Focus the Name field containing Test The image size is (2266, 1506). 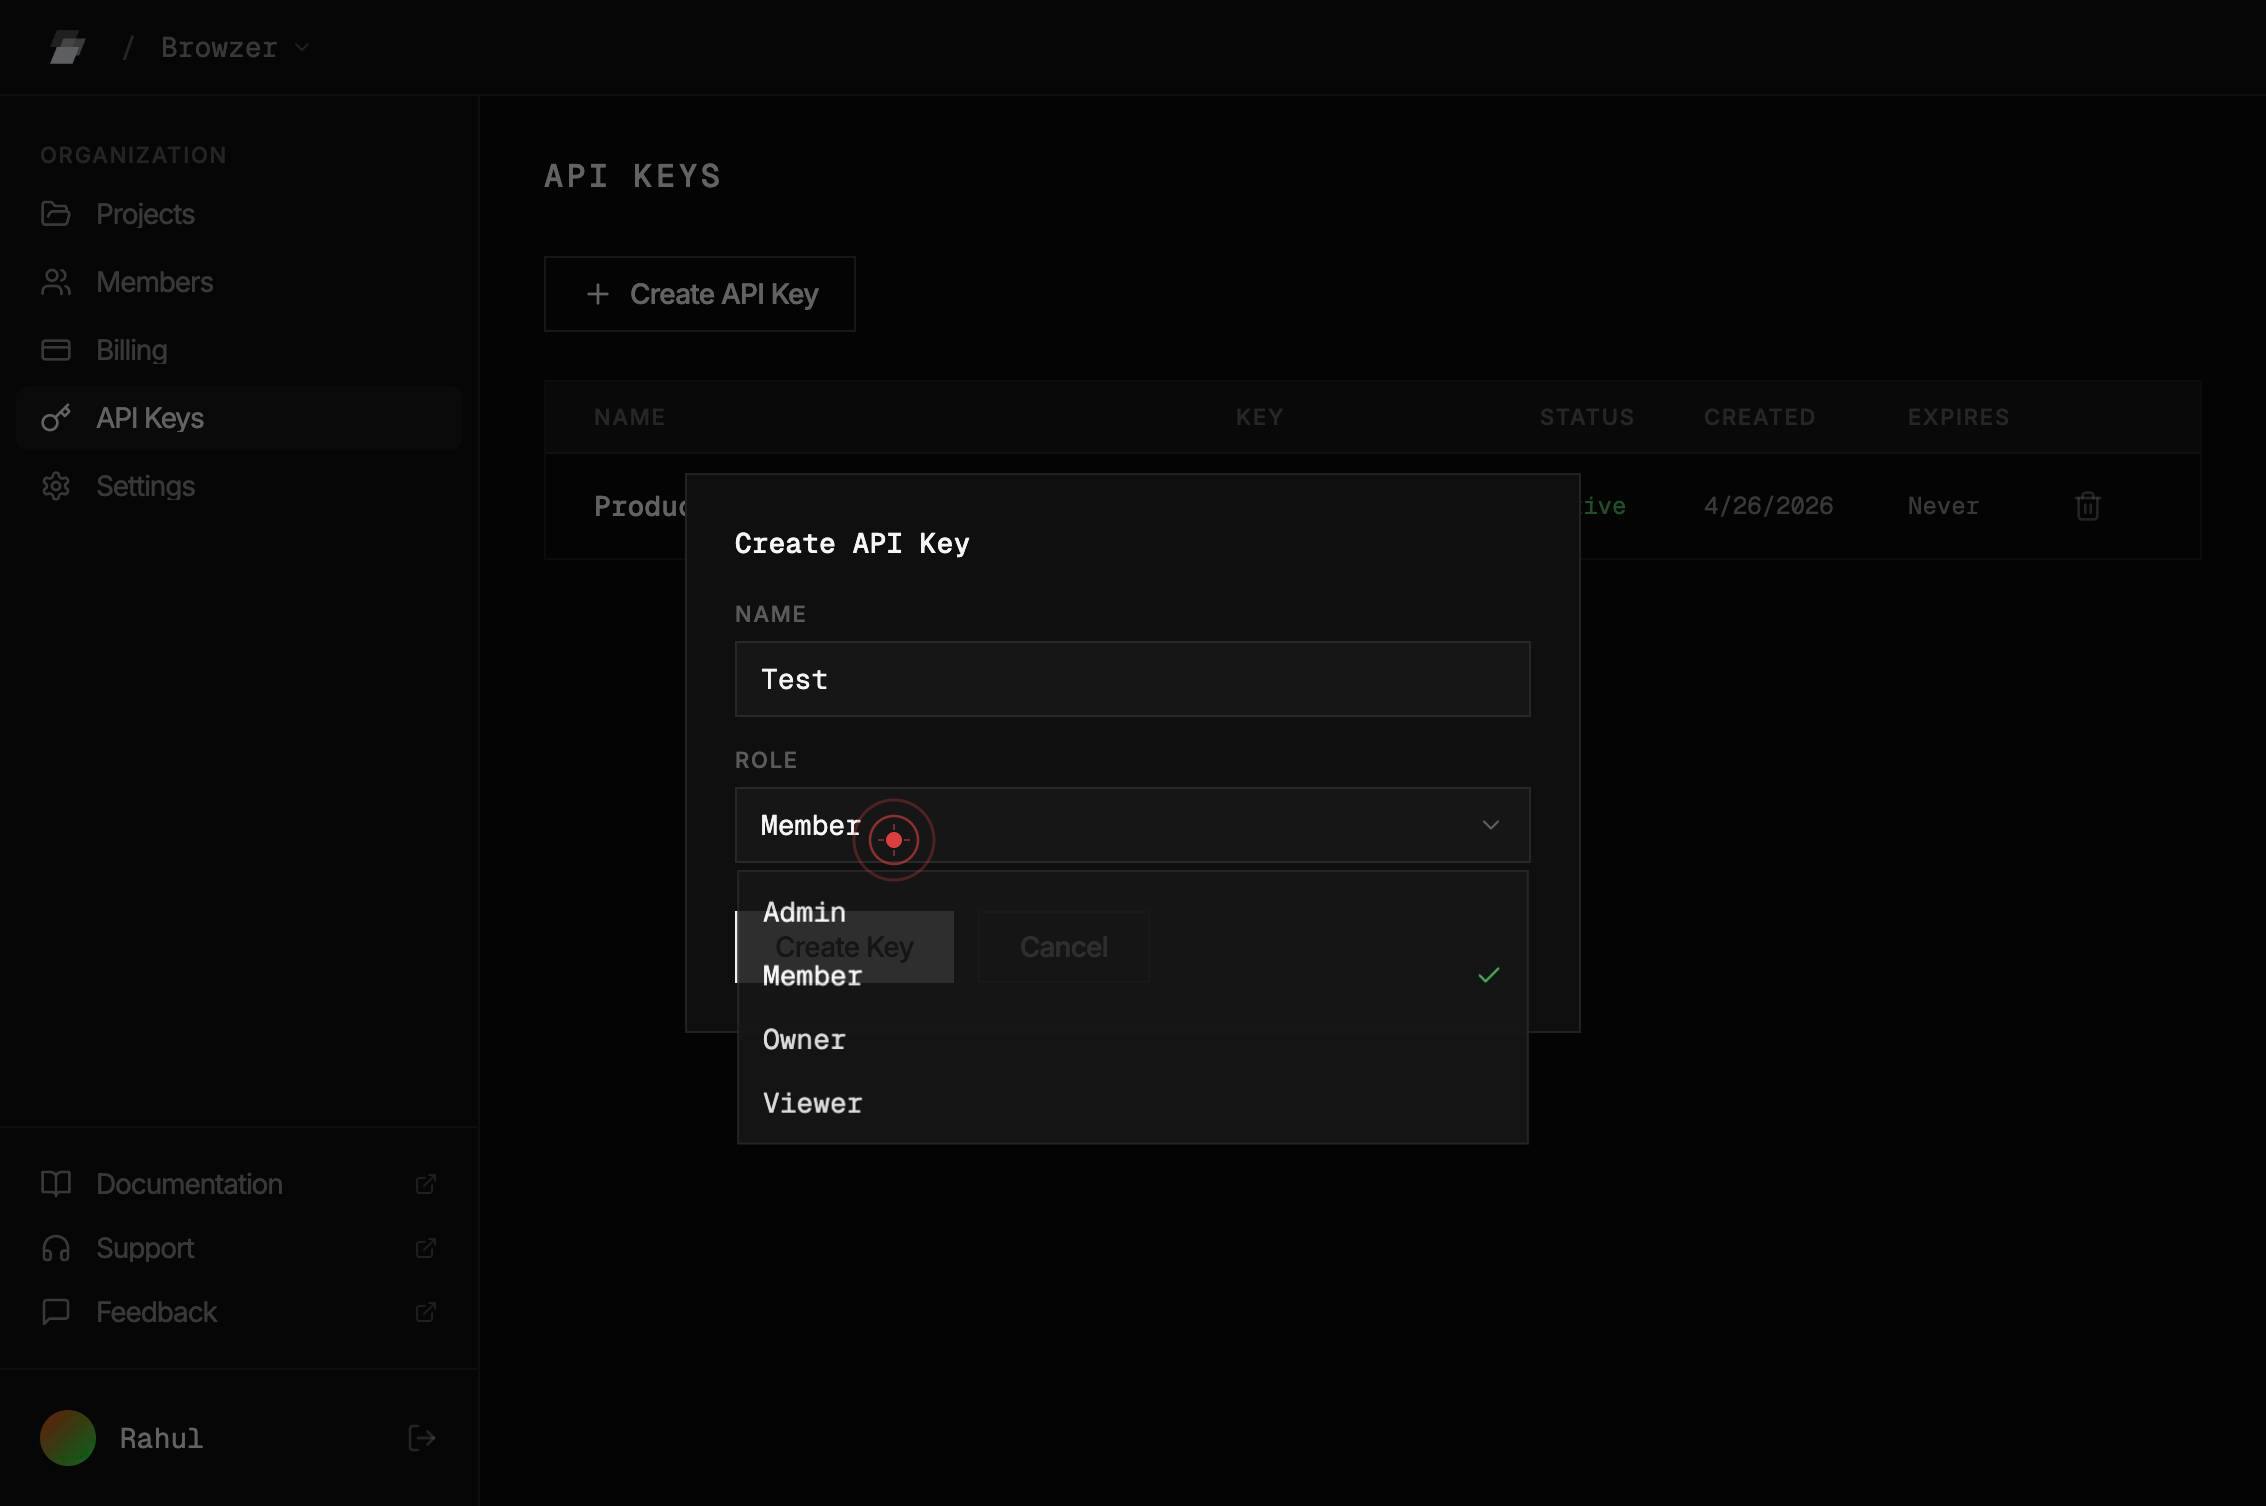[x=1132, y=679]
